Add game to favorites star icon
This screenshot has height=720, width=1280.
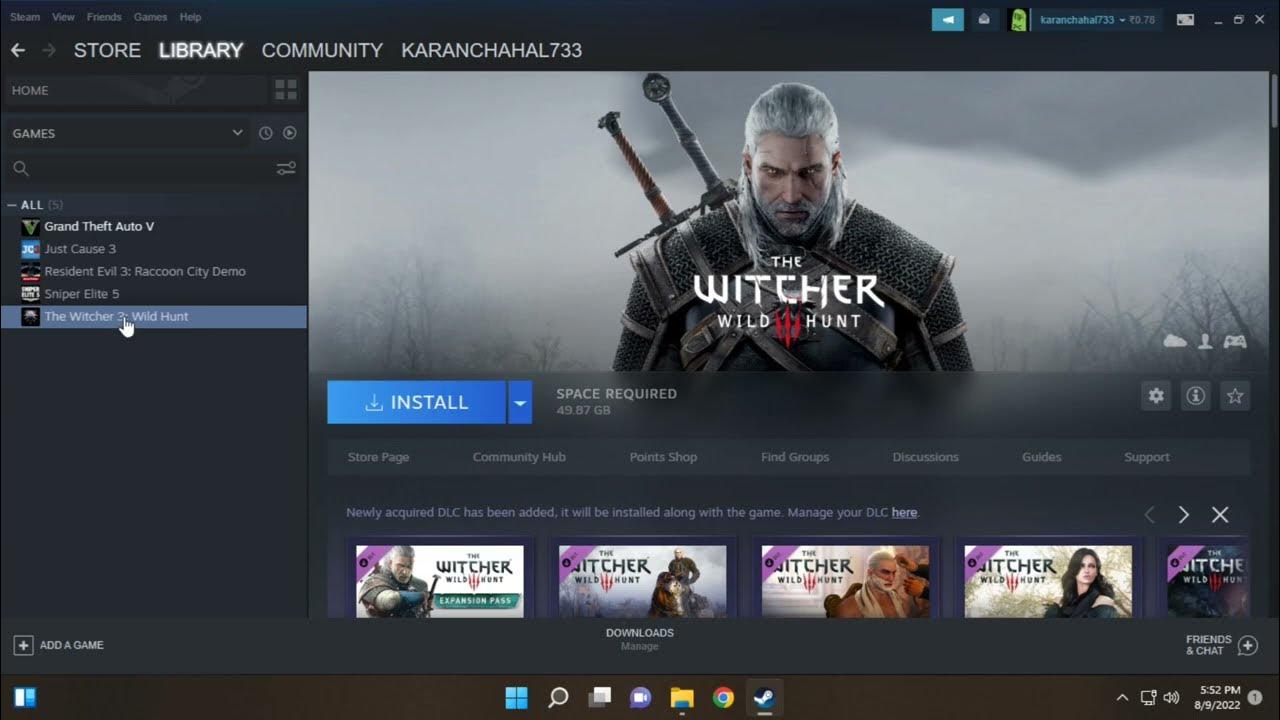pyautogui.click(x=1235, y=396)
